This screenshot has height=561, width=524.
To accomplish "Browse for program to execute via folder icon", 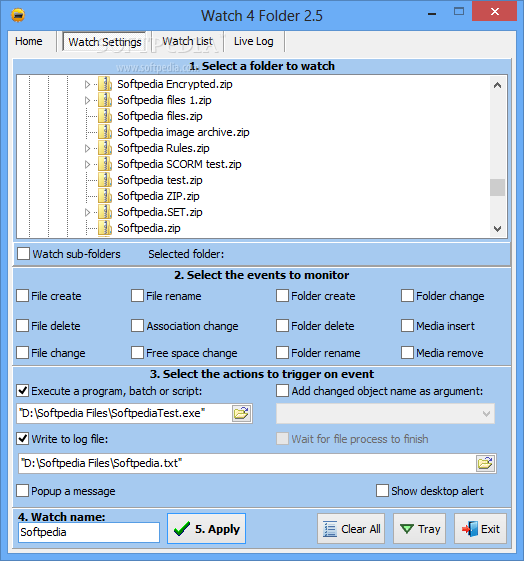I will (x=242, y=414).
